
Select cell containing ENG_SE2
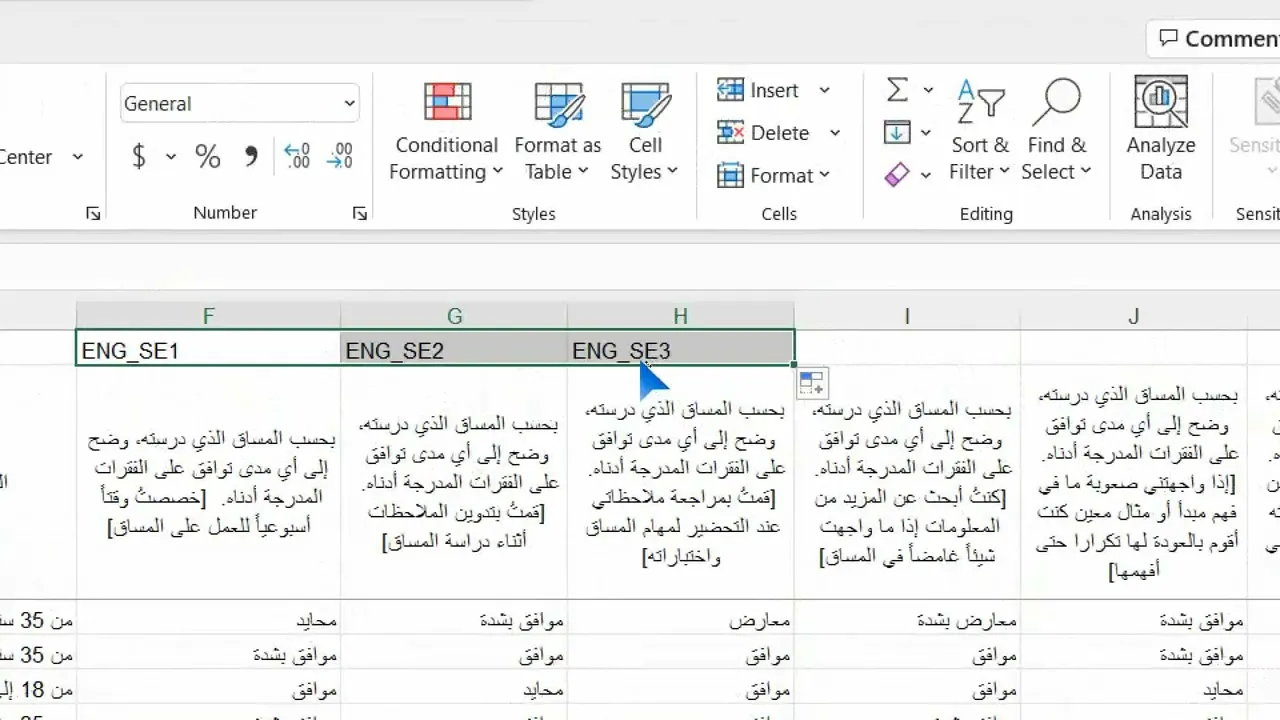point(454,350)
